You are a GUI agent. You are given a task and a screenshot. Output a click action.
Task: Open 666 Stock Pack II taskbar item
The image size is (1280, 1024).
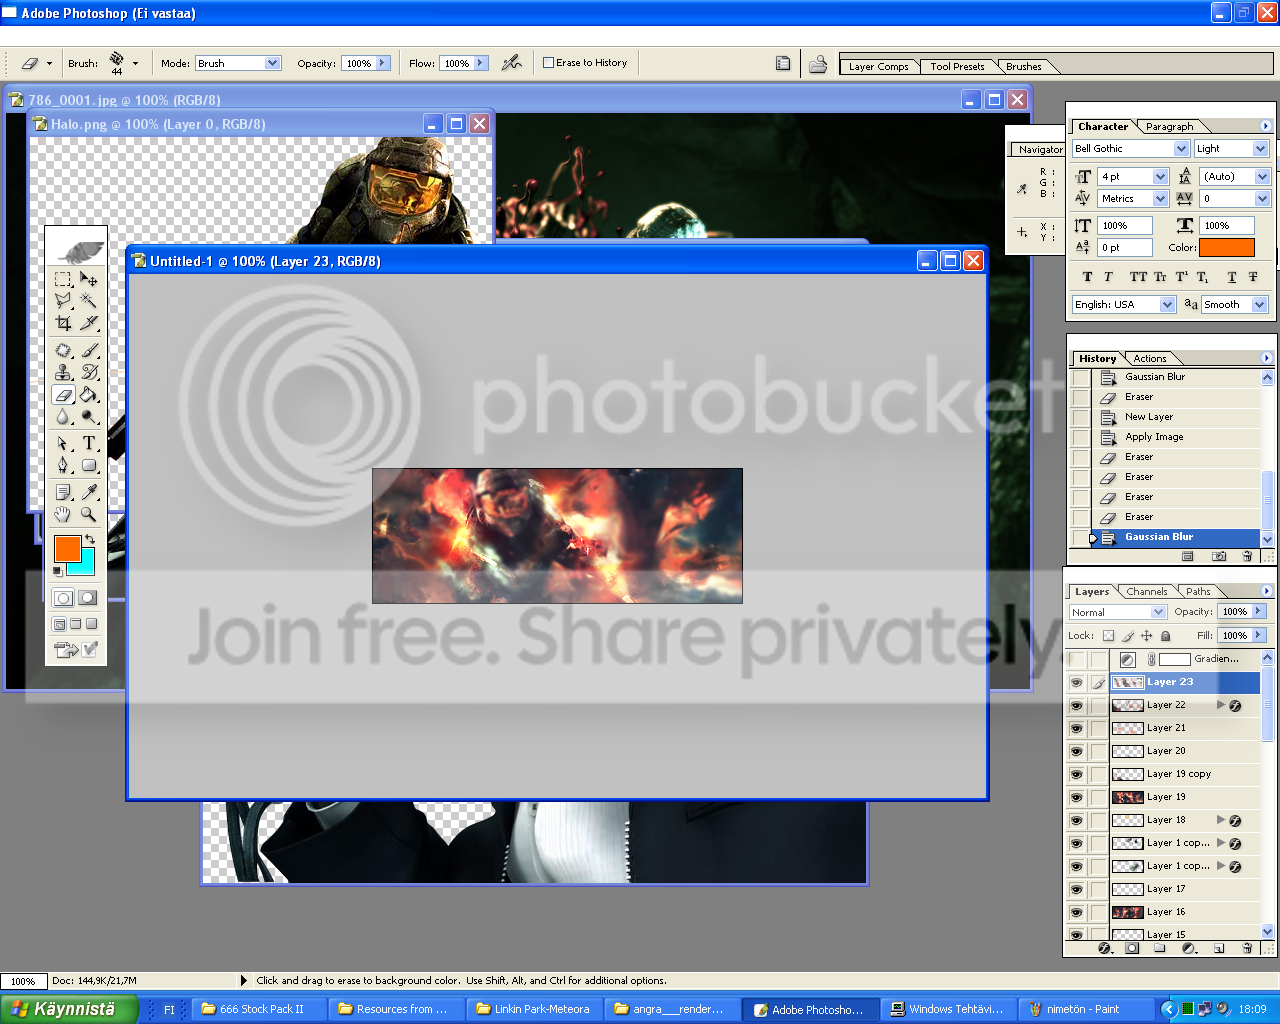click(260, 1009)
